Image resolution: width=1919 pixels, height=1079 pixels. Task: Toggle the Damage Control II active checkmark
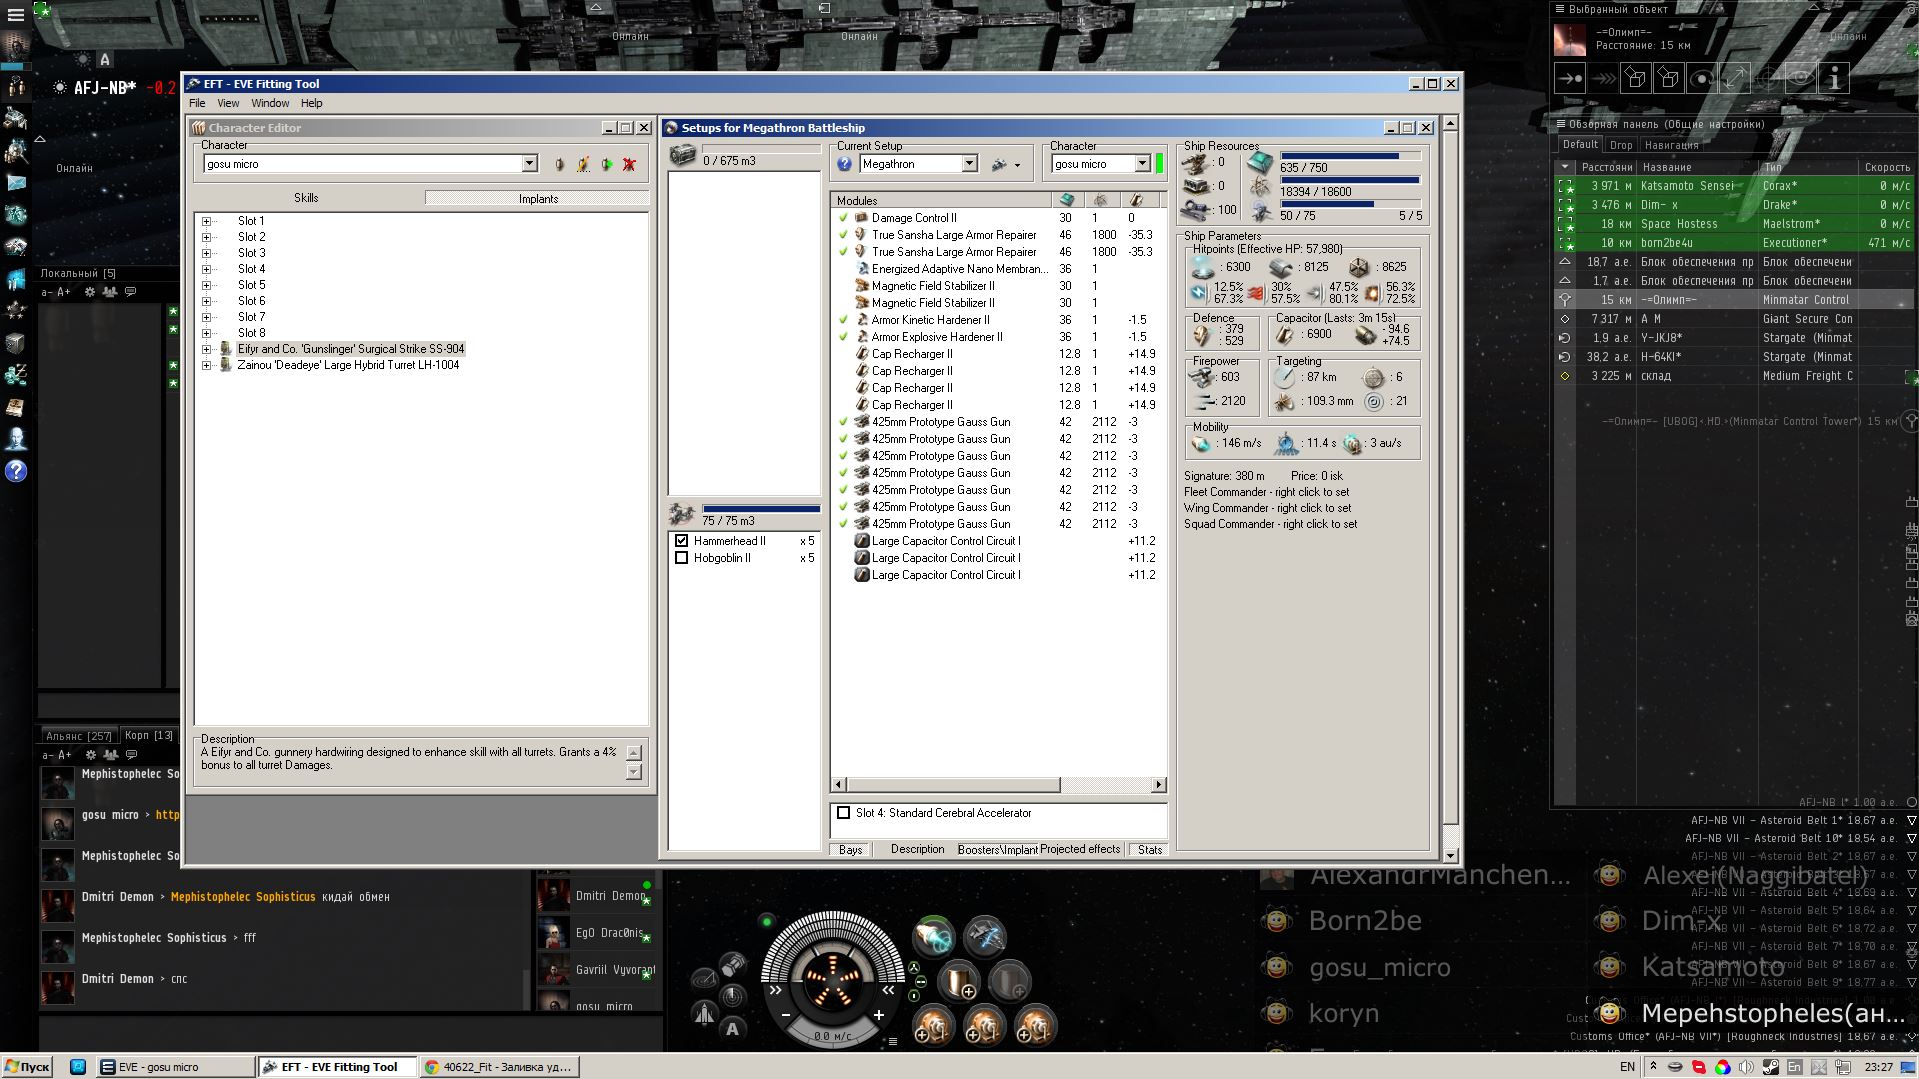pos(843,218)
